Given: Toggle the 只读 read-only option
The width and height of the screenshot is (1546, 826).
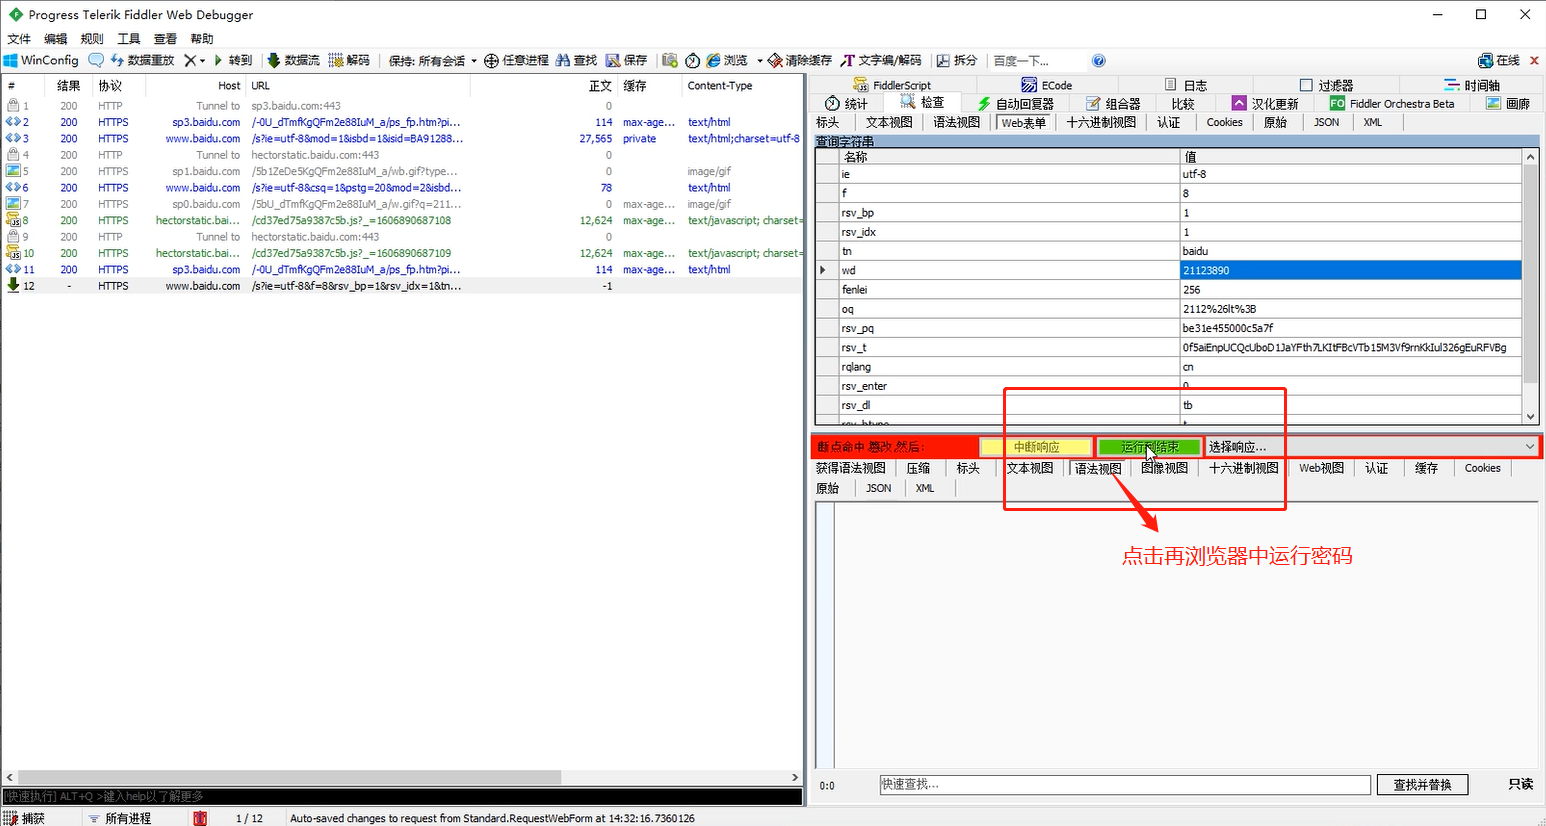Looking at the screenshot, I should click(x=1520, y=785).
